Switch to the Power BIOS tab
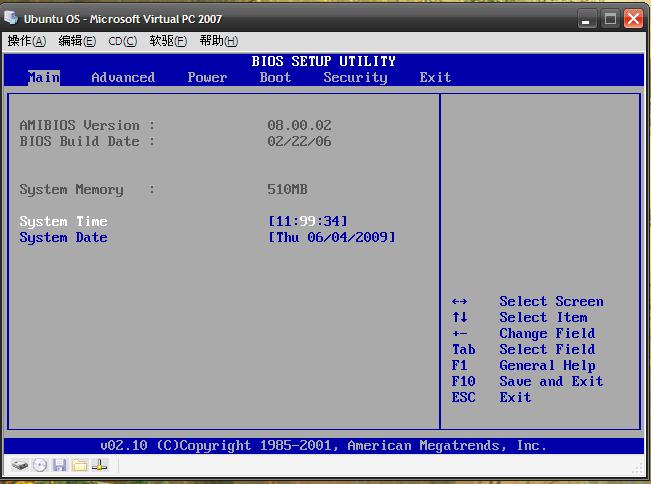 (x=207, y=77)
